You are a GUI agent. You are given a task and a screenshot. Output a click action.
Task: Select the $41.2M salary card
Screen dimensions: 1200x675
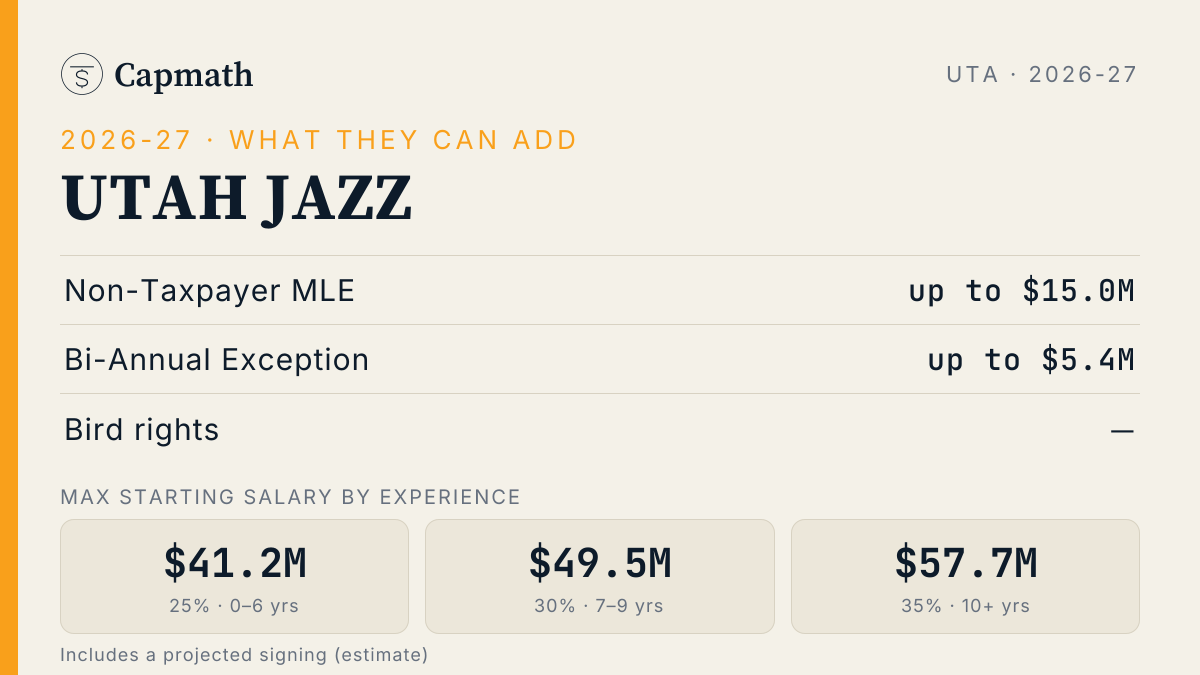[235, 576]
